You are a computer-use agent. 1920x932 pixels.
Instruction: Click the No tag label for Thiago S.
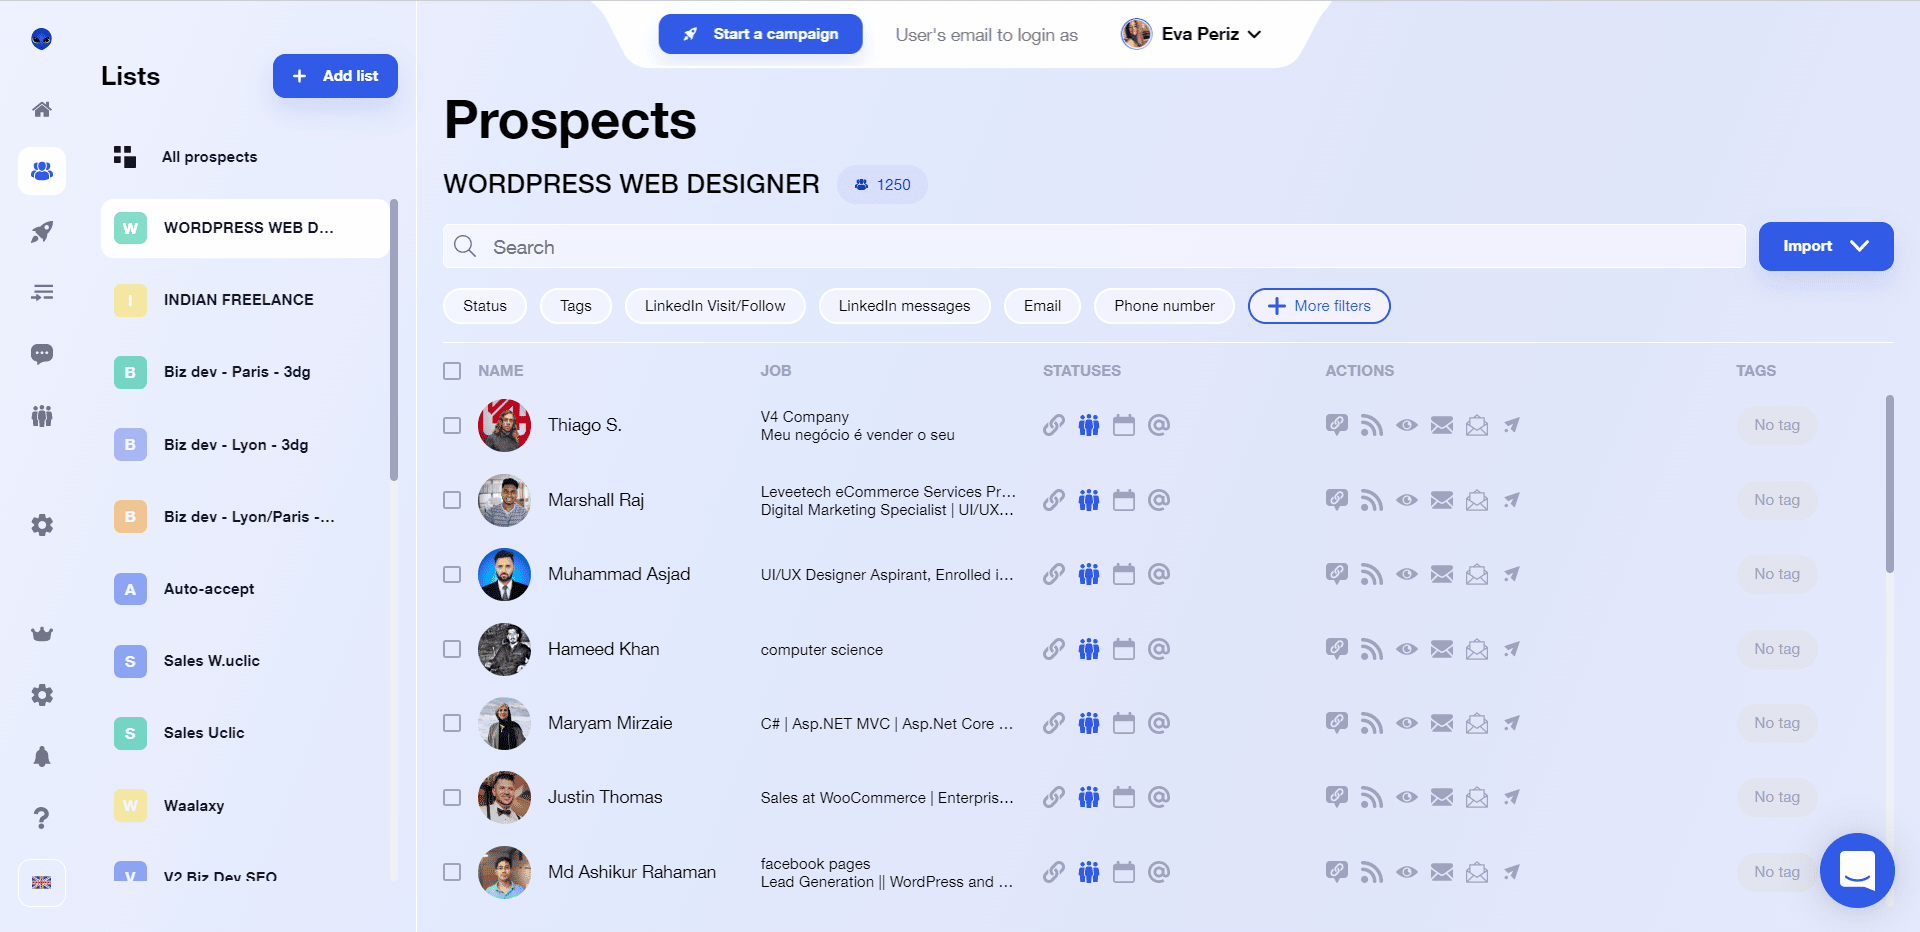pyautogui.click(x=1777, y=425)
